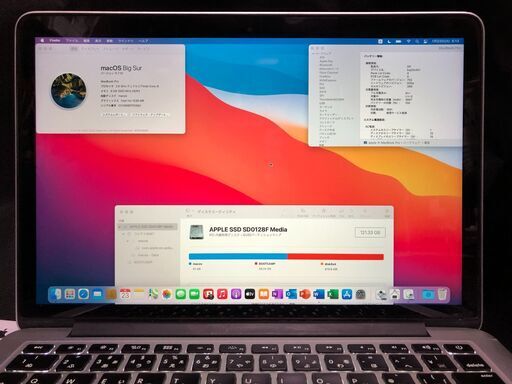This screenshot has height=384, width=512.
Task: Open Books from the Dock
Action: (x=264, y=294)
